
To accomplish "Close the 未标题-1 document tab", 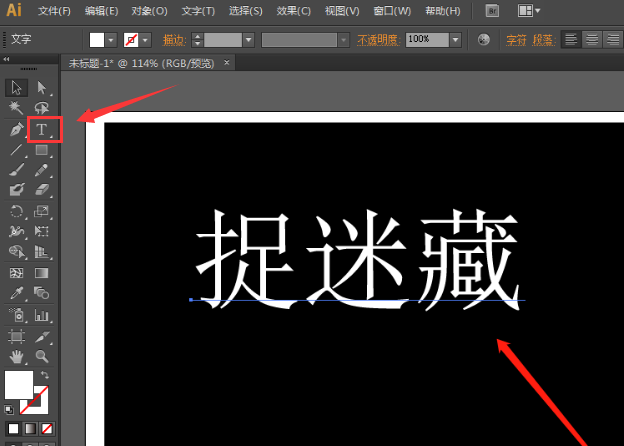I will click(x=226, y=62).
